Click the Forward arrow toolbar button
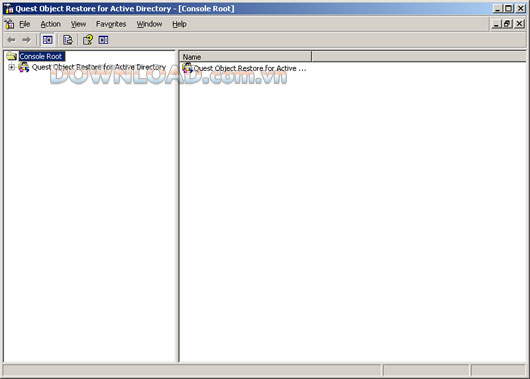The width and height of the screenshot is (530, 379). pyautogui.click(x=26, y=40)
